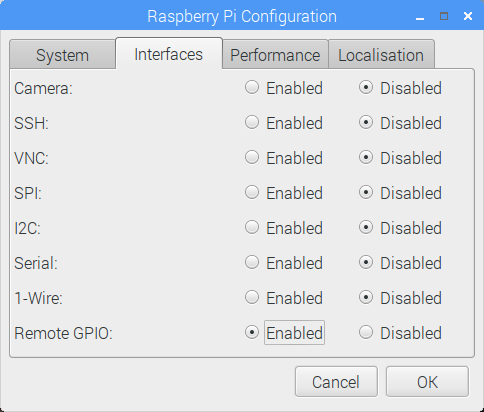This screenshot has width=484, height=412.
Task: Open the Performance tab
Action: pyautogui.click(x=275, y=55)
